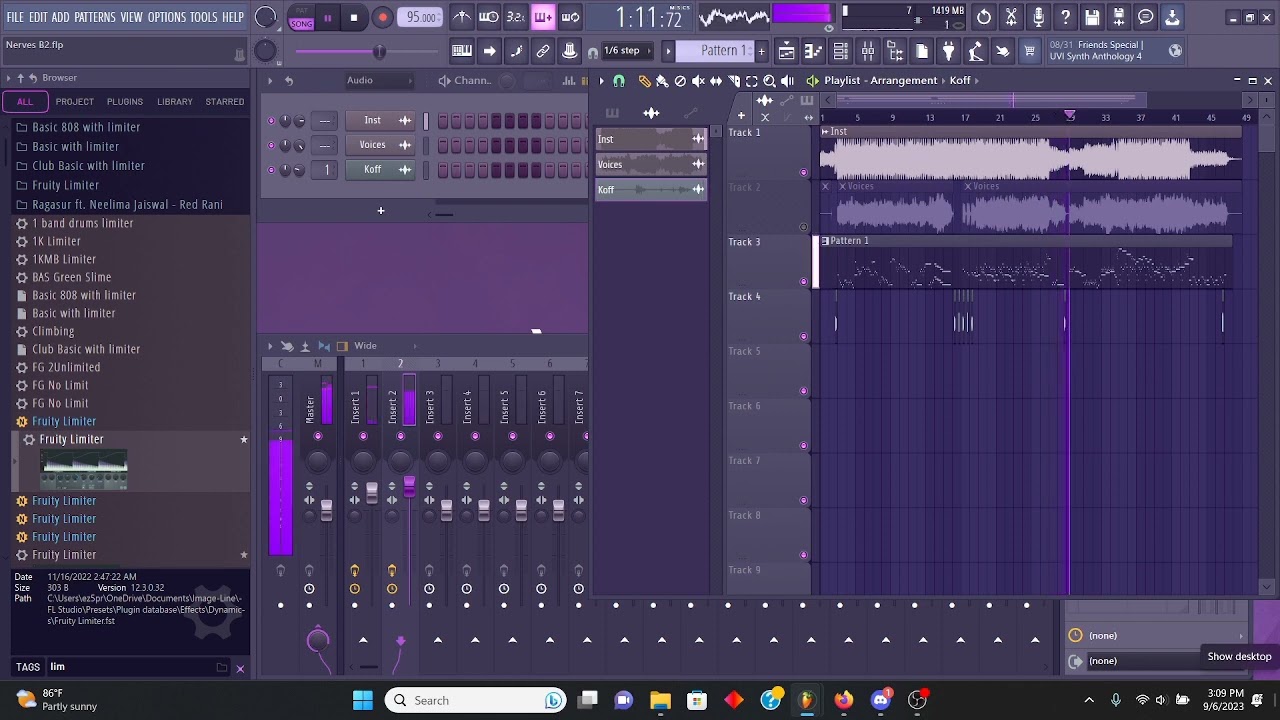Select the paint brush tool in playlist
This screenshot has width=1280, height=720.
662,81
